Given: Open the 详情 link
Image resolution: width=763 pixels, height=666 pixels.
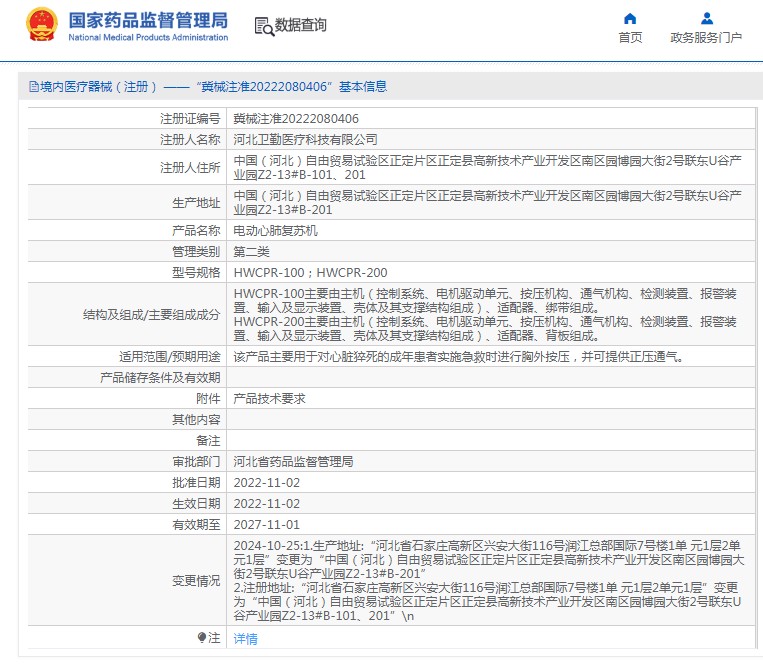Looking at the screenshot, I should tap(245, 639).
